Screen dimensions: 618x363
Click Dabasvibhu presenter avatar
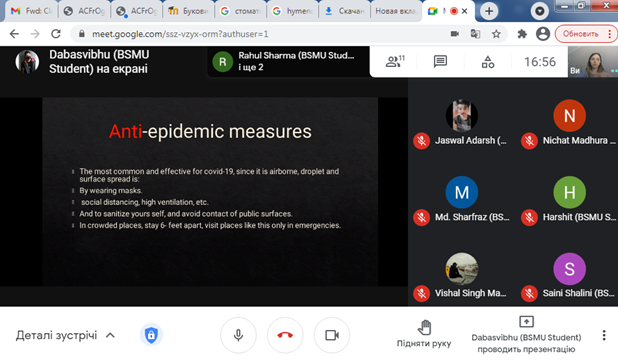(x=27, y=61)
